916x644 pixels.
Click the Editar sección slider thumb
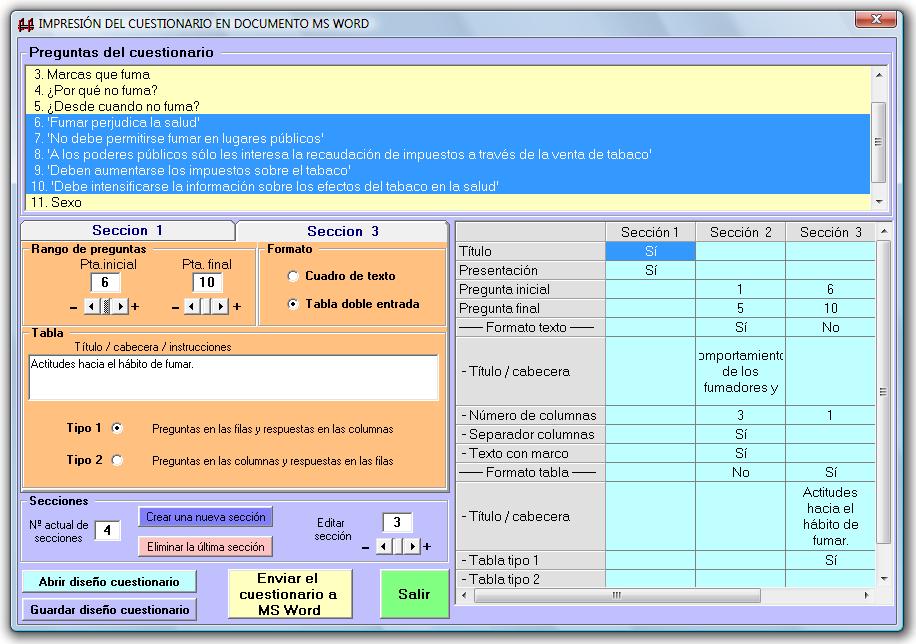398,546
